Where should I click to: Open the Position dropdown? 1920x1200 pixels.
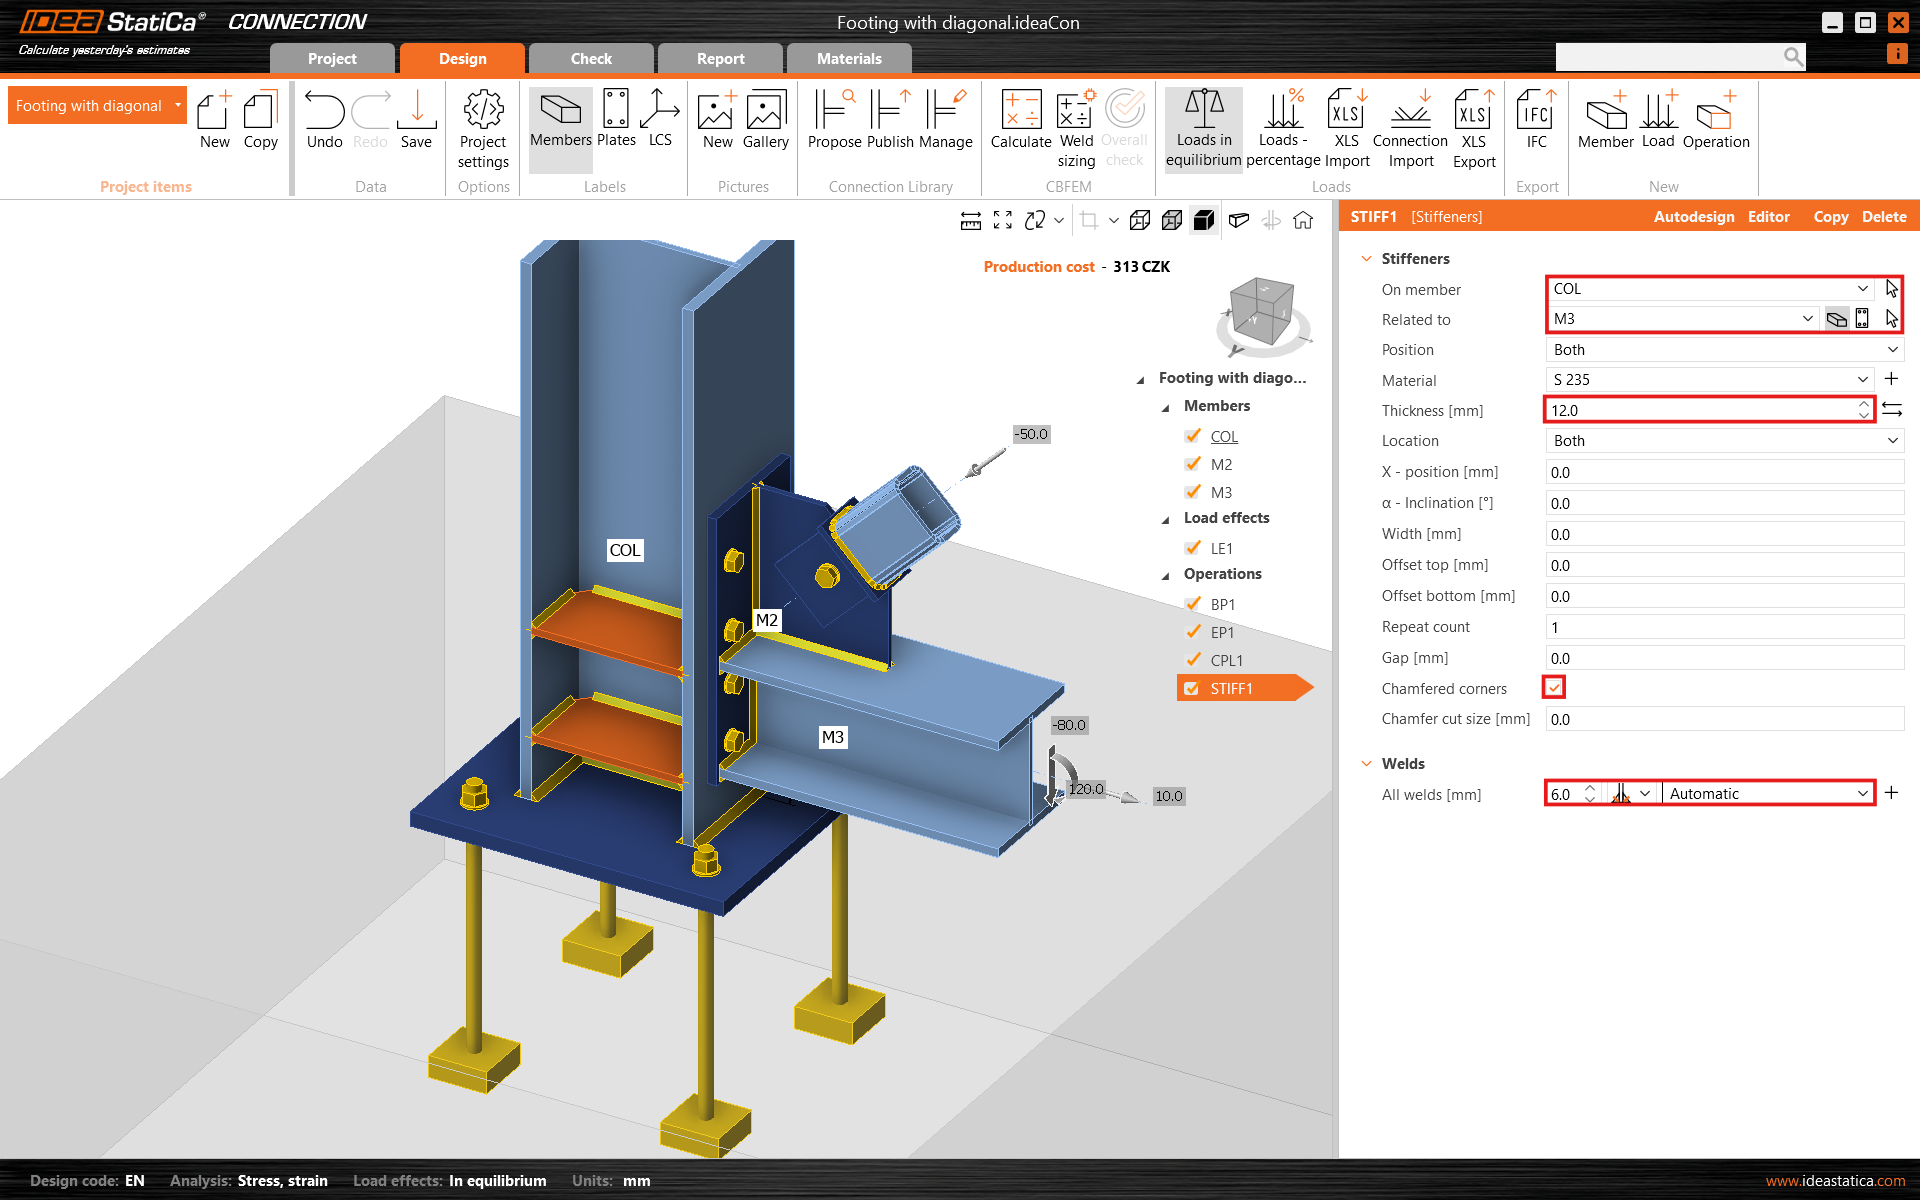1724,350
